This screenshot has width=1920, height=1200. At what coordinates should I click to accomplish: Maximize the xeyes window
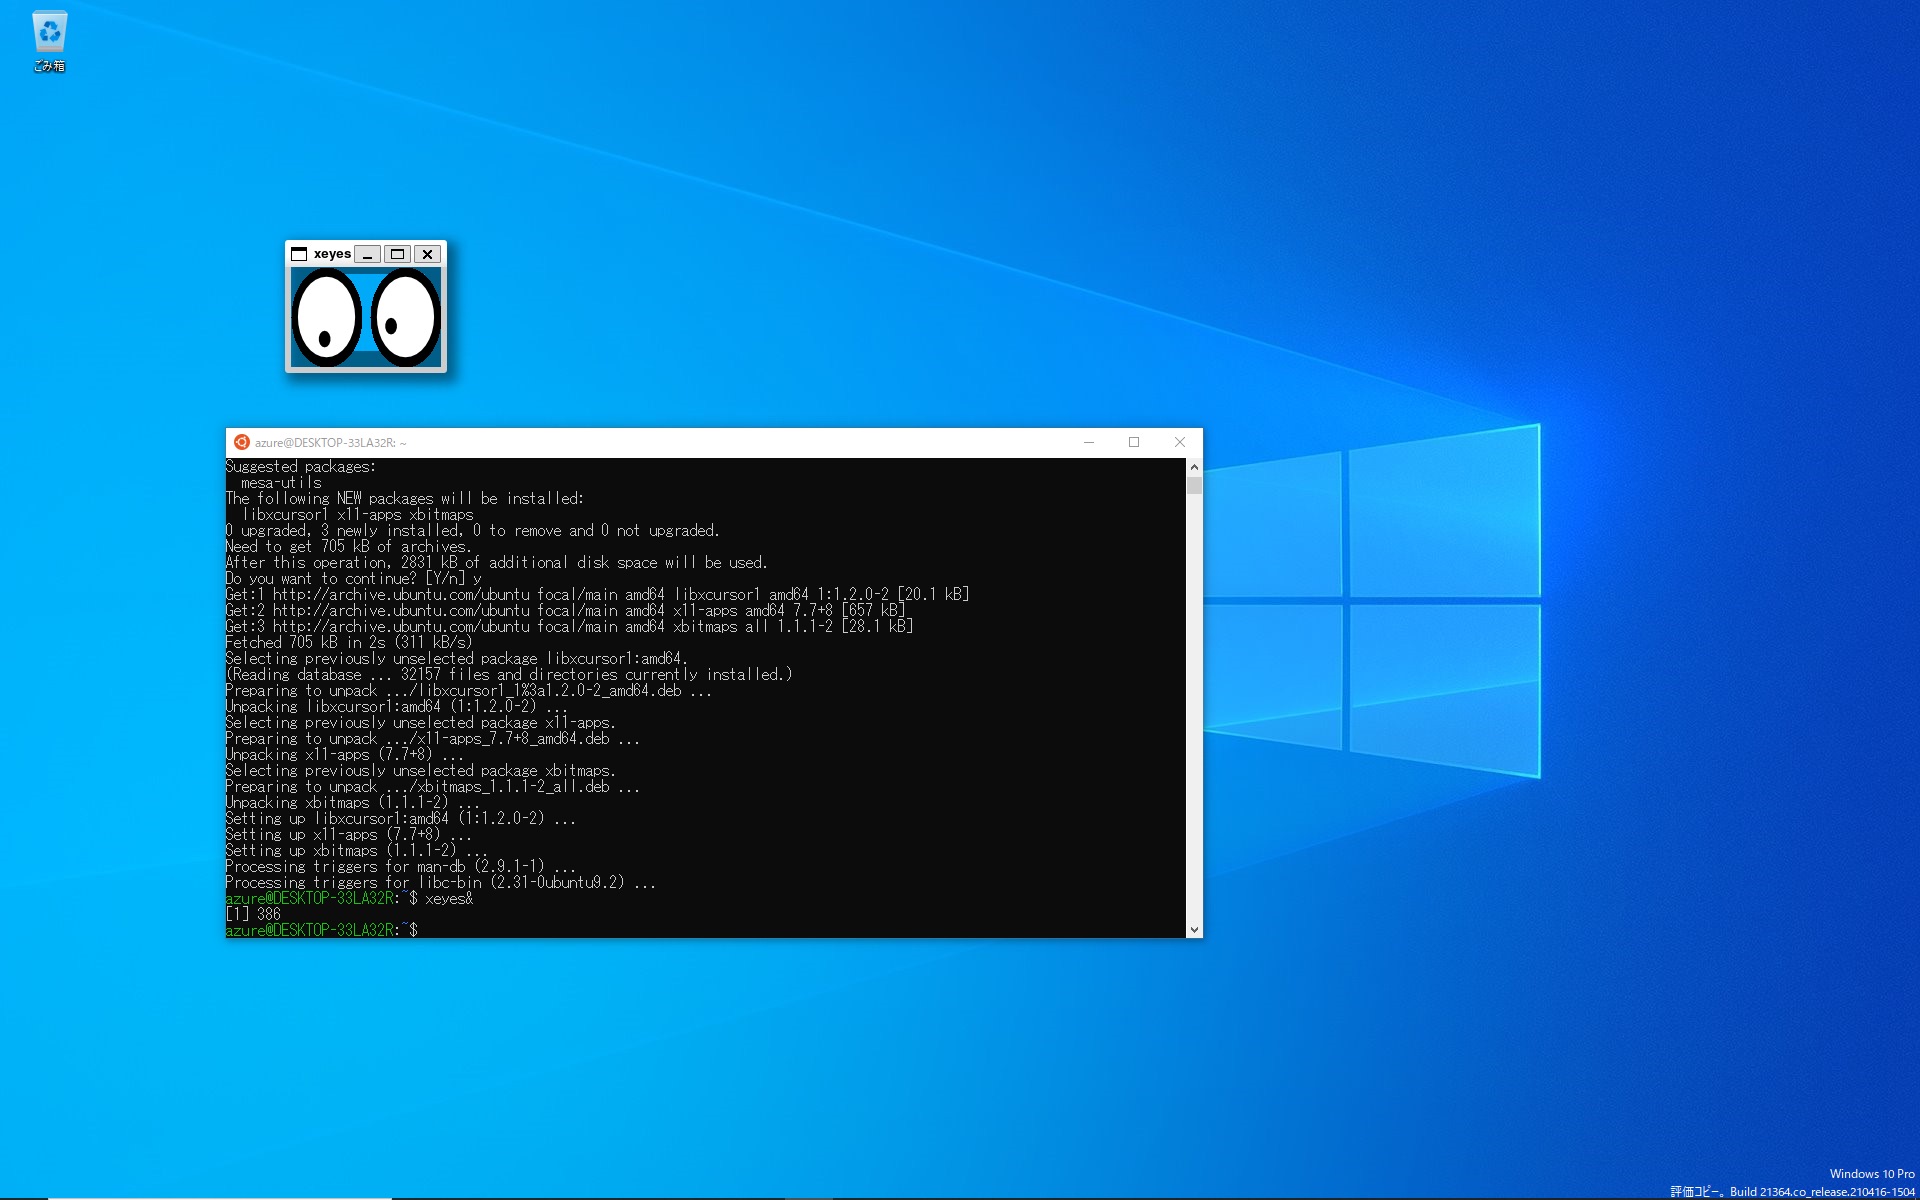pos(397,254)
